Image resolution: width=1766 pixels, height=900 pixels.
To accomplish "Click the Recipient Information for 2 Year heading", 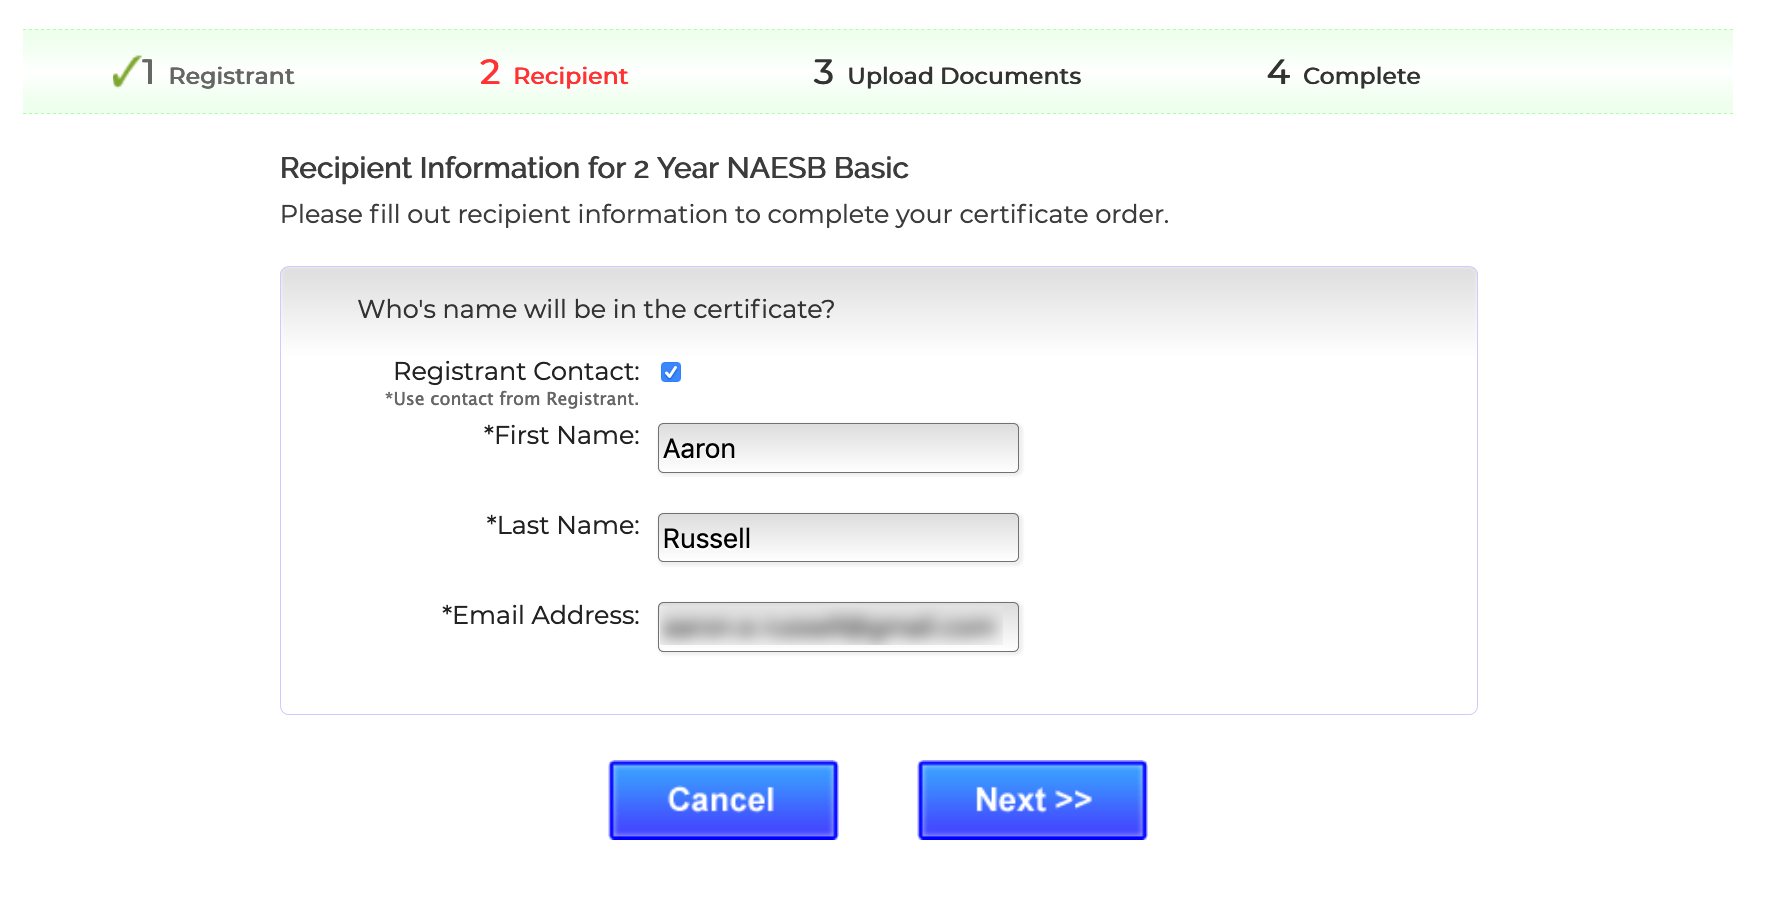I will [x=594, y=168].
